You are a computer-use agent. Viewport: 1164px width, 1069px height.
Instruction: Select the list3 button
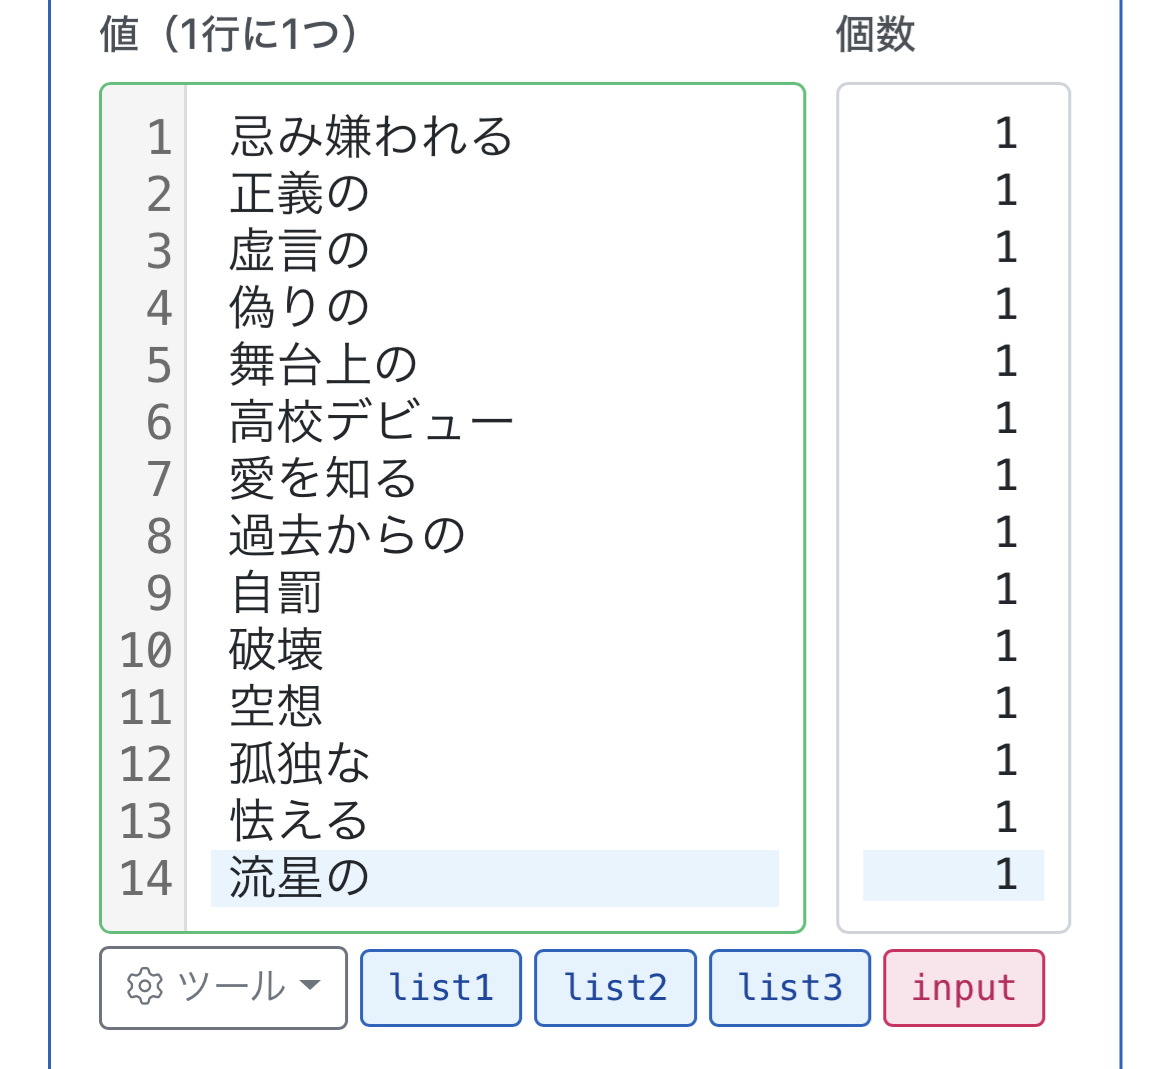tap(790, 988)
